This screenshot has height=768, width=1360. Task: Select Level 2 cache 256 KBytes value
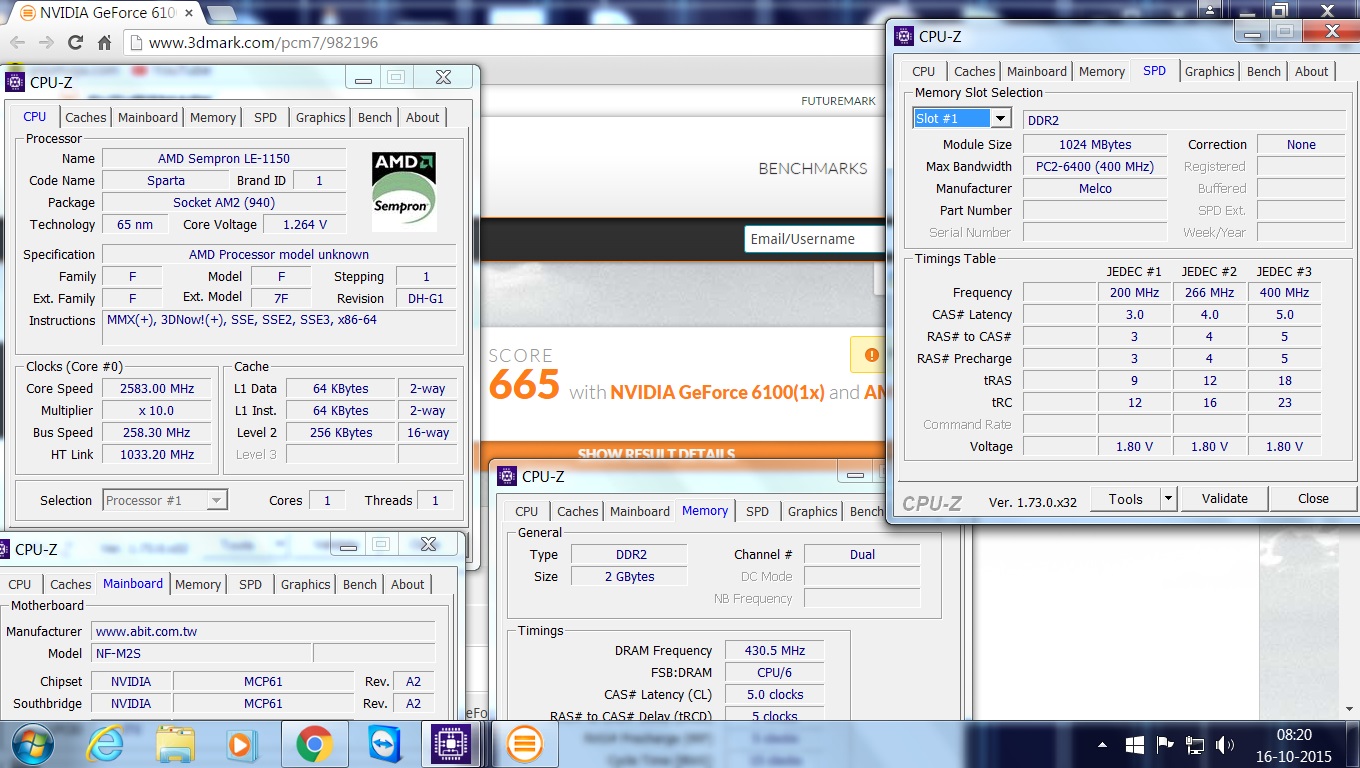pyautogui.click(x=341, y=432)
